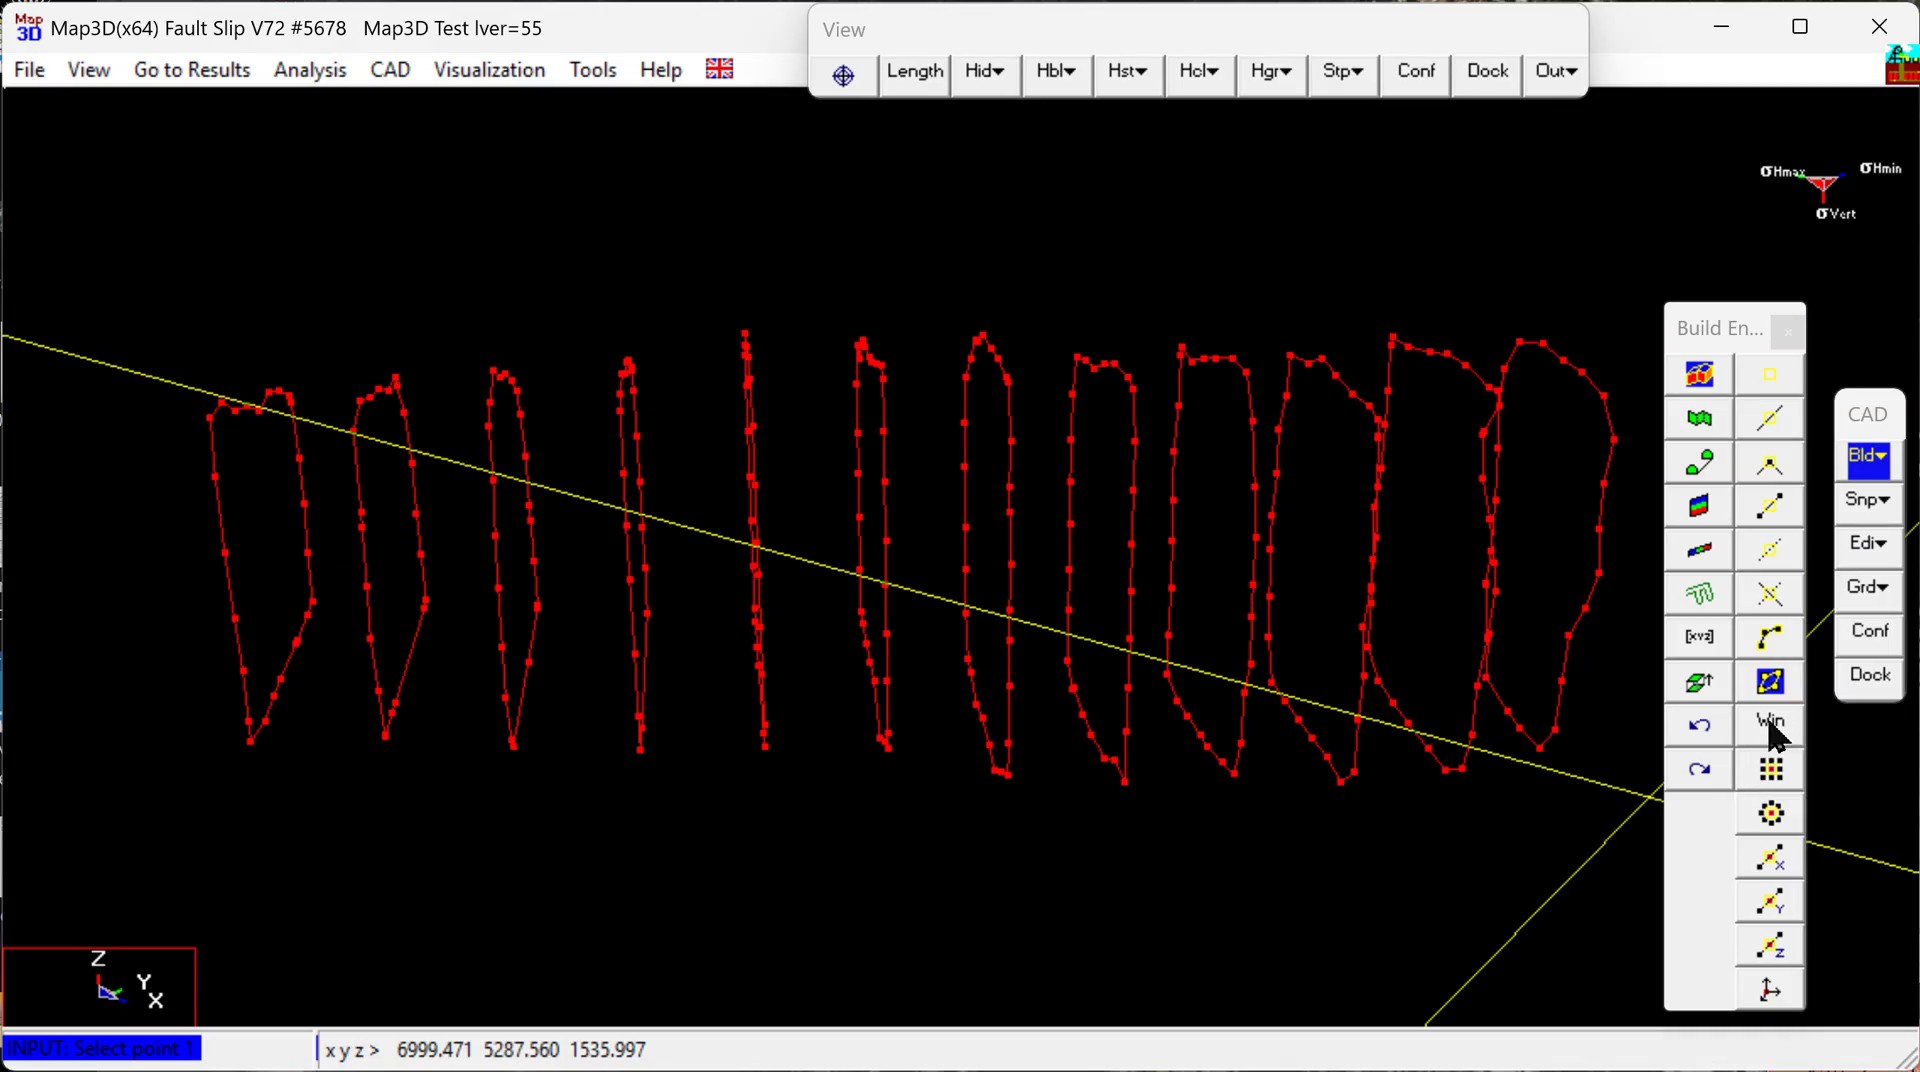Expand the Grd dropdown in CAD panel
Screen dimensions: 1920x1072
tap(1868, 587)
